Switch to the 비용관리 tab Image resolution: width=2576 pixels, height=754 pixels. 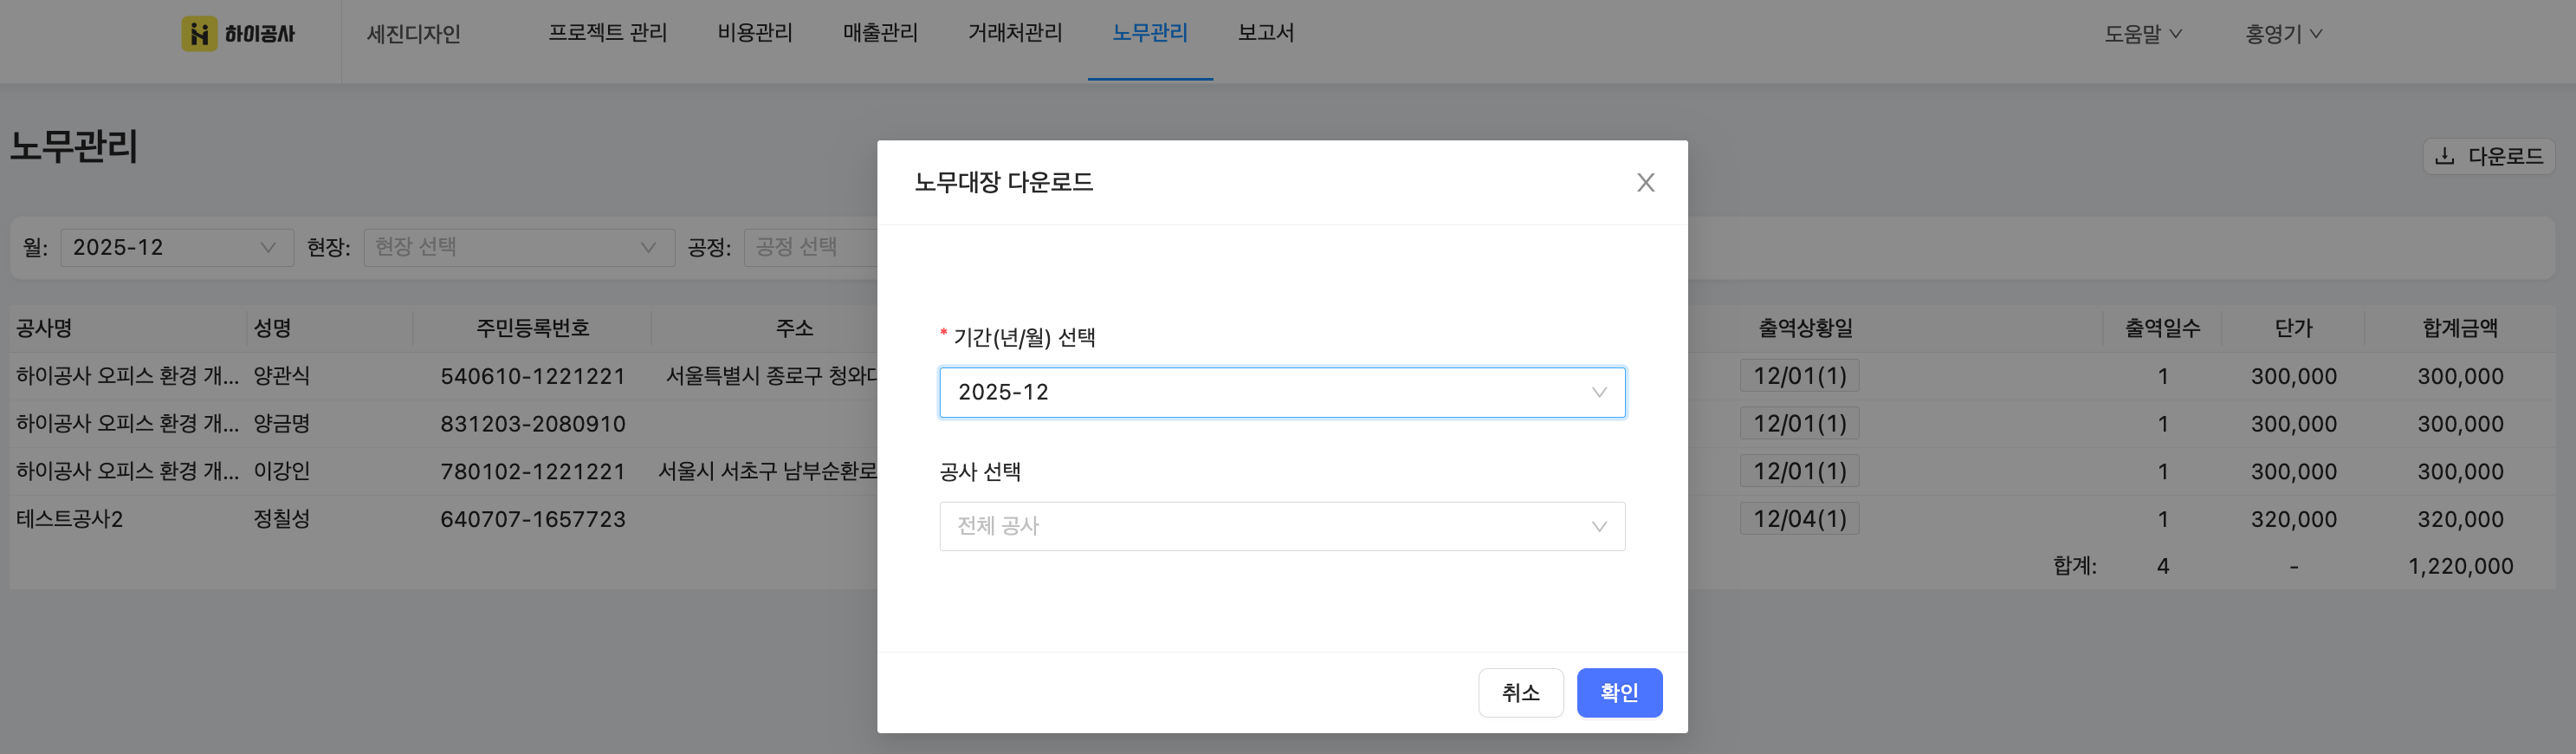[754, 33]
